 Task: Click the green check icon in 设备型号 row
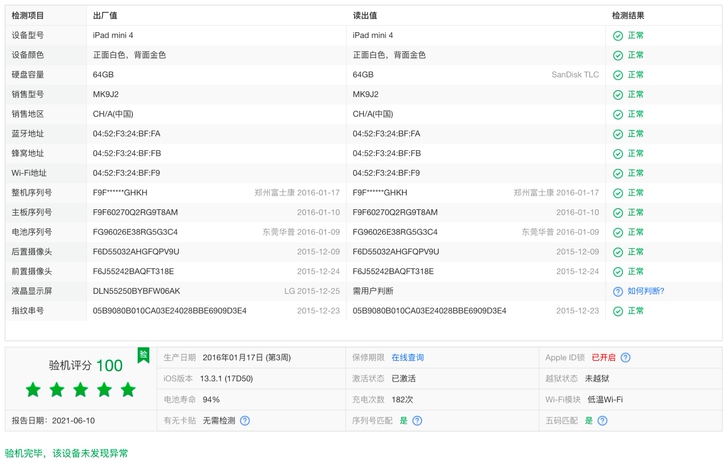[618, 36]
